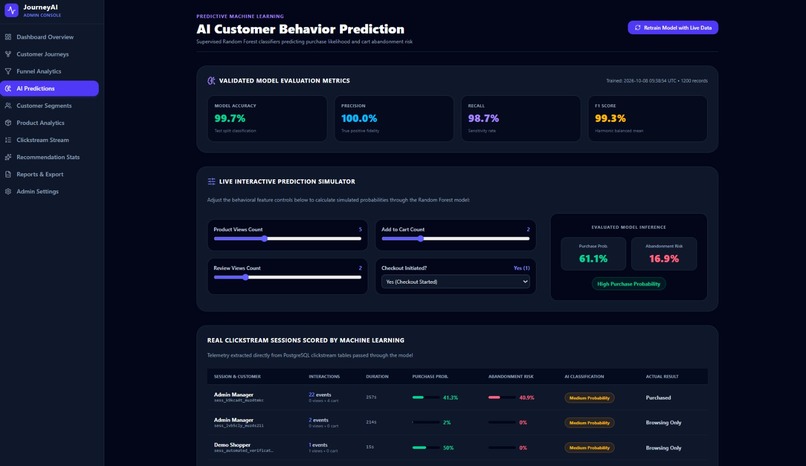Click the Customer Segments people icon

coord(8,105)
